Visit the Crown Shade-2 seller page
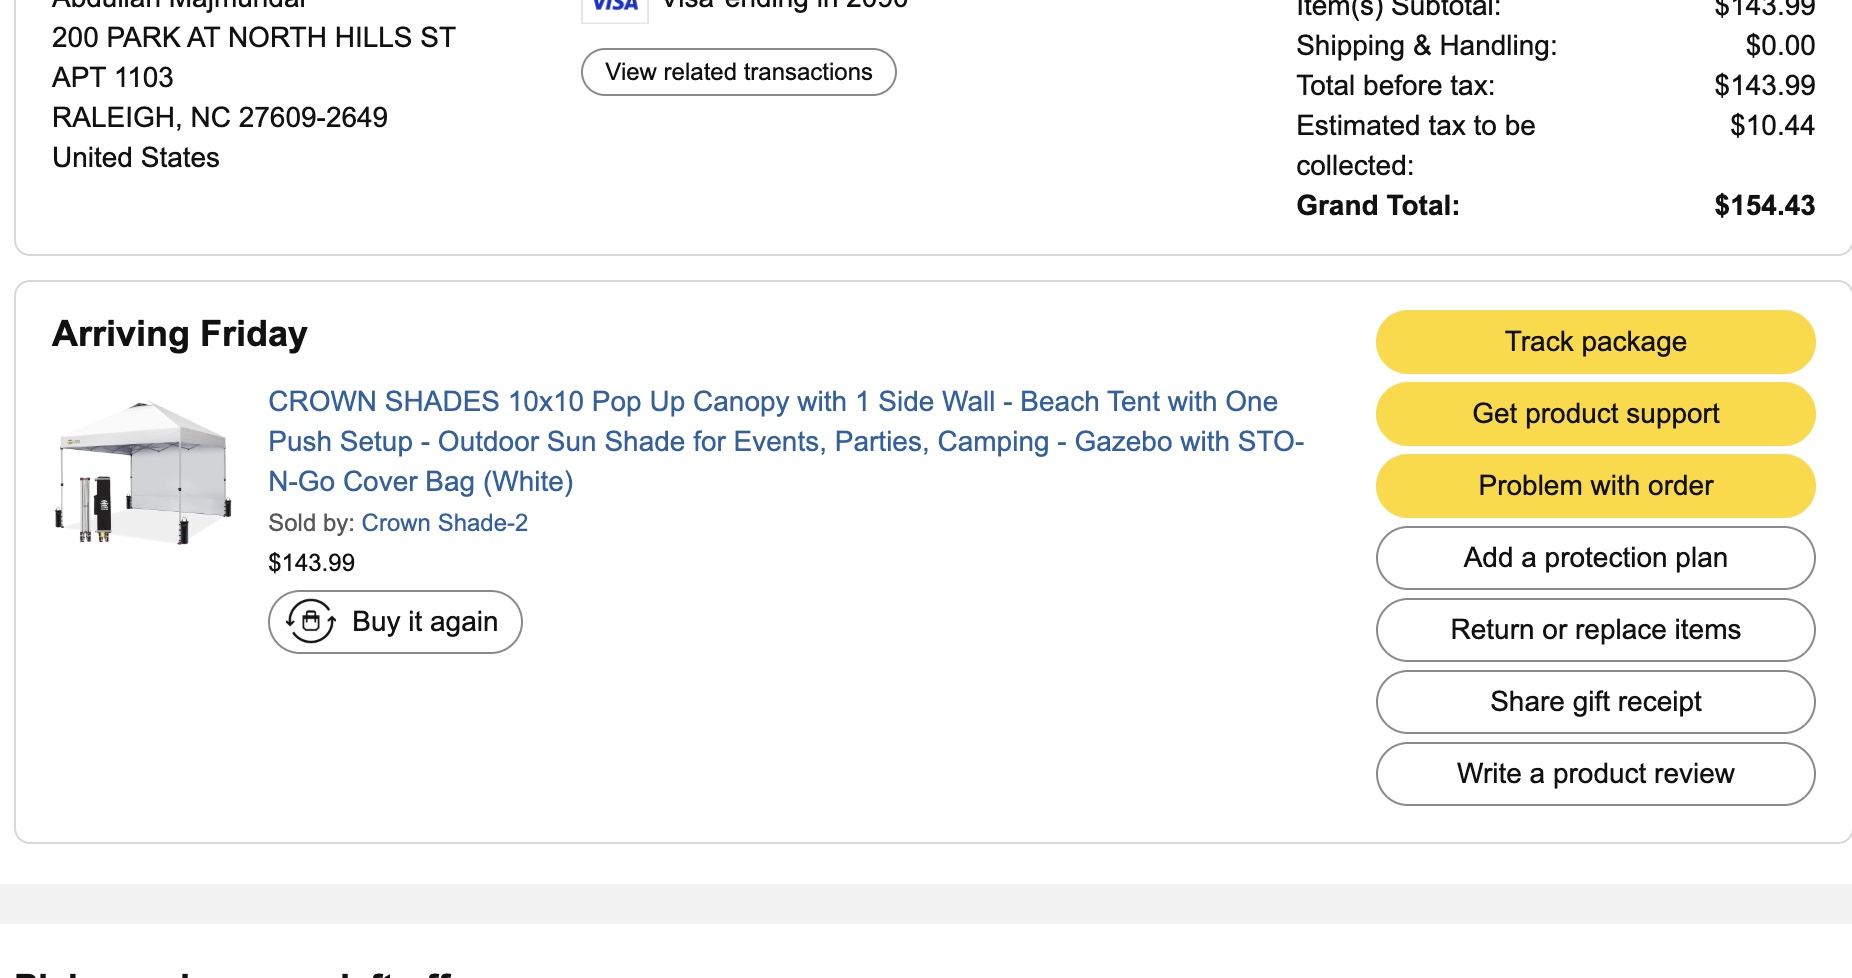Screen dimensions: 1852x978 click(444, 523)
